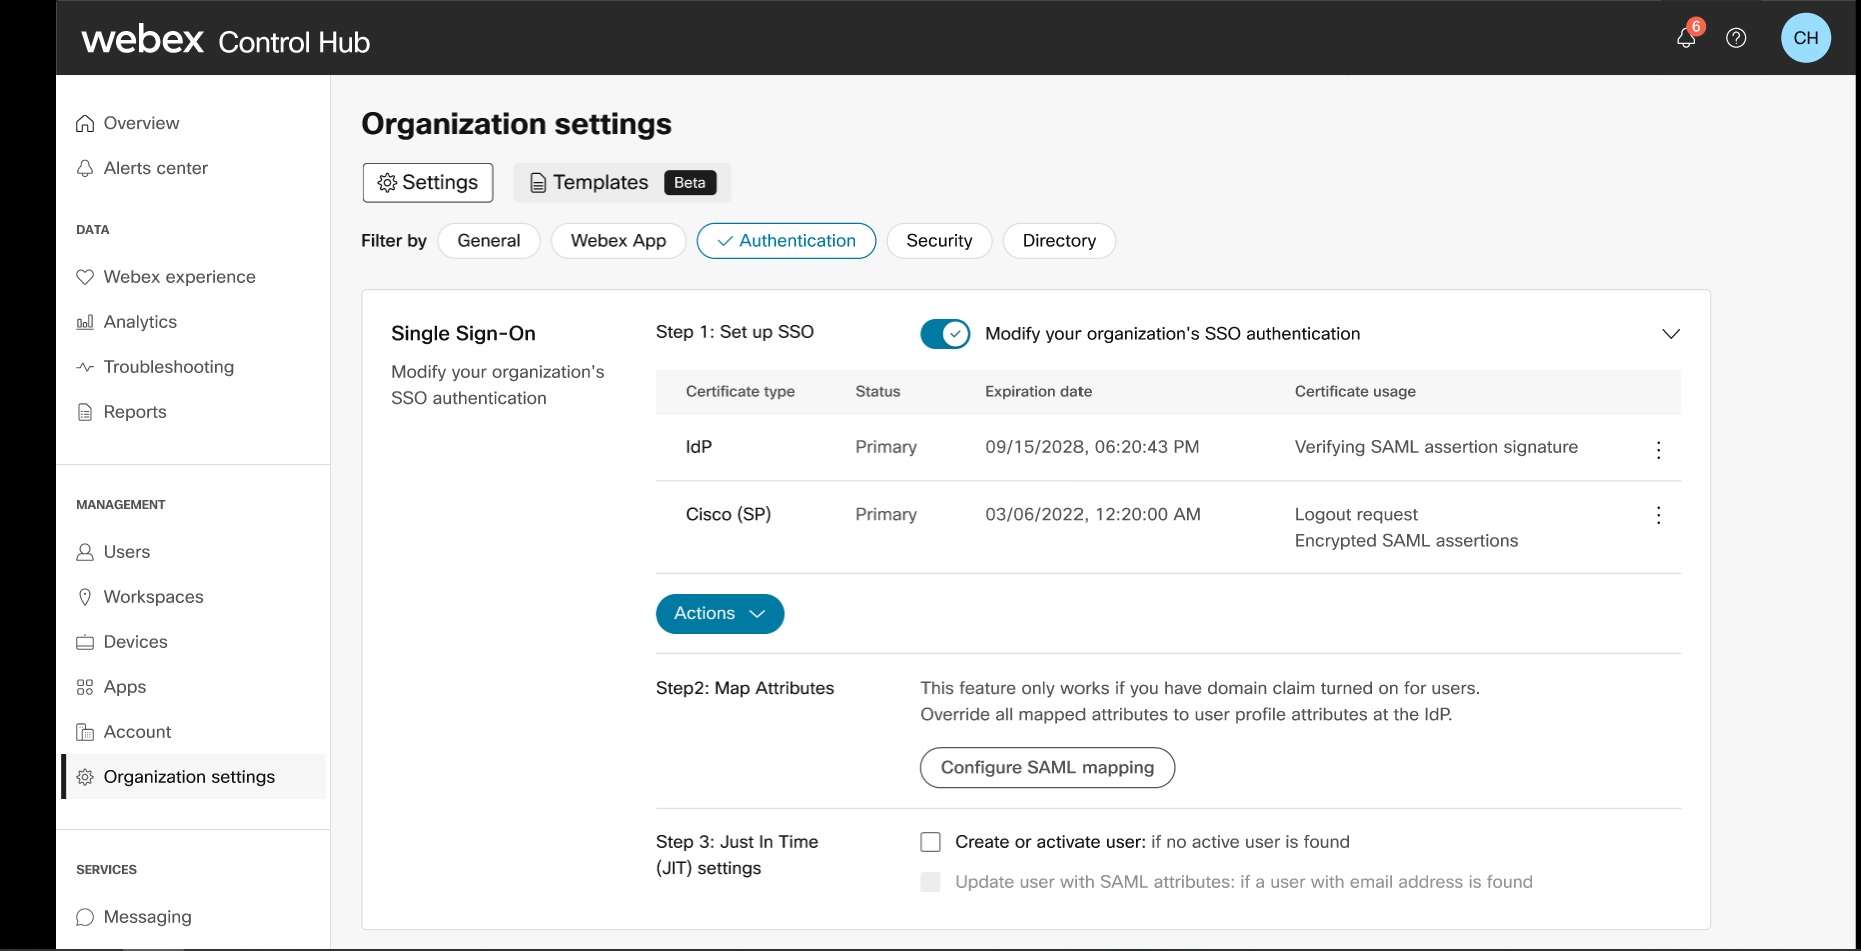Check Create or activate user checkbox
Viewport: 1861px width, 951px height.
930,842
